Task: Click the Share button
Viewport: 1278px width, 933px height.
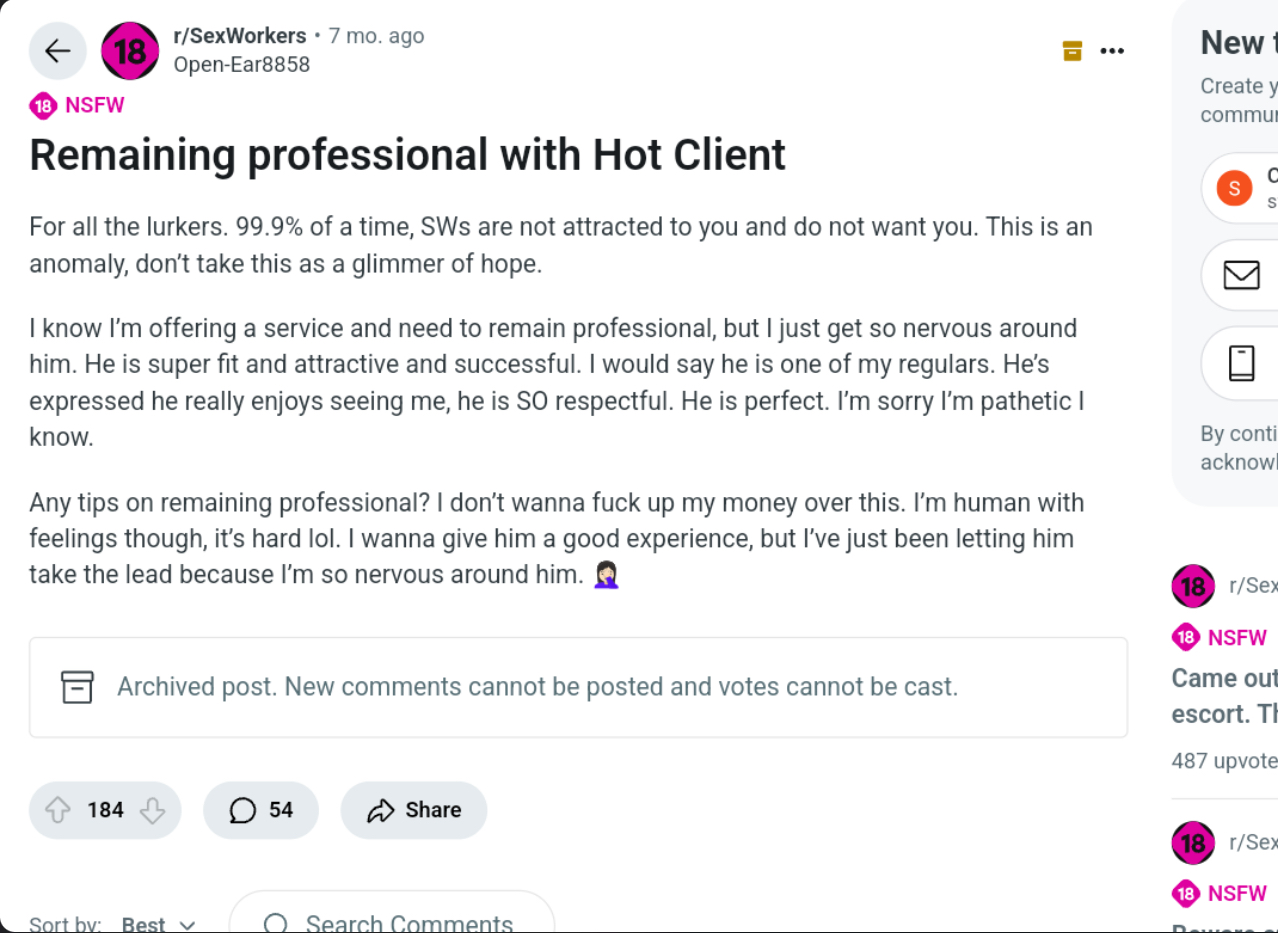Action: click(414, 810)
